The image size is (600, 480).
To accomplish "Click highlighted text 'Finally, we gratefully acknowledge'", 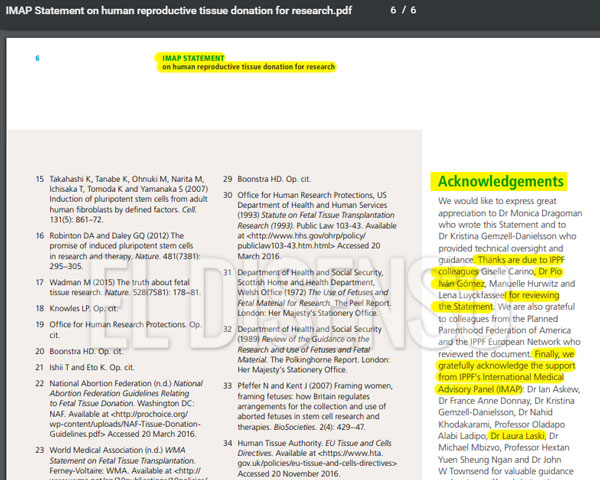I will [507, 360].
